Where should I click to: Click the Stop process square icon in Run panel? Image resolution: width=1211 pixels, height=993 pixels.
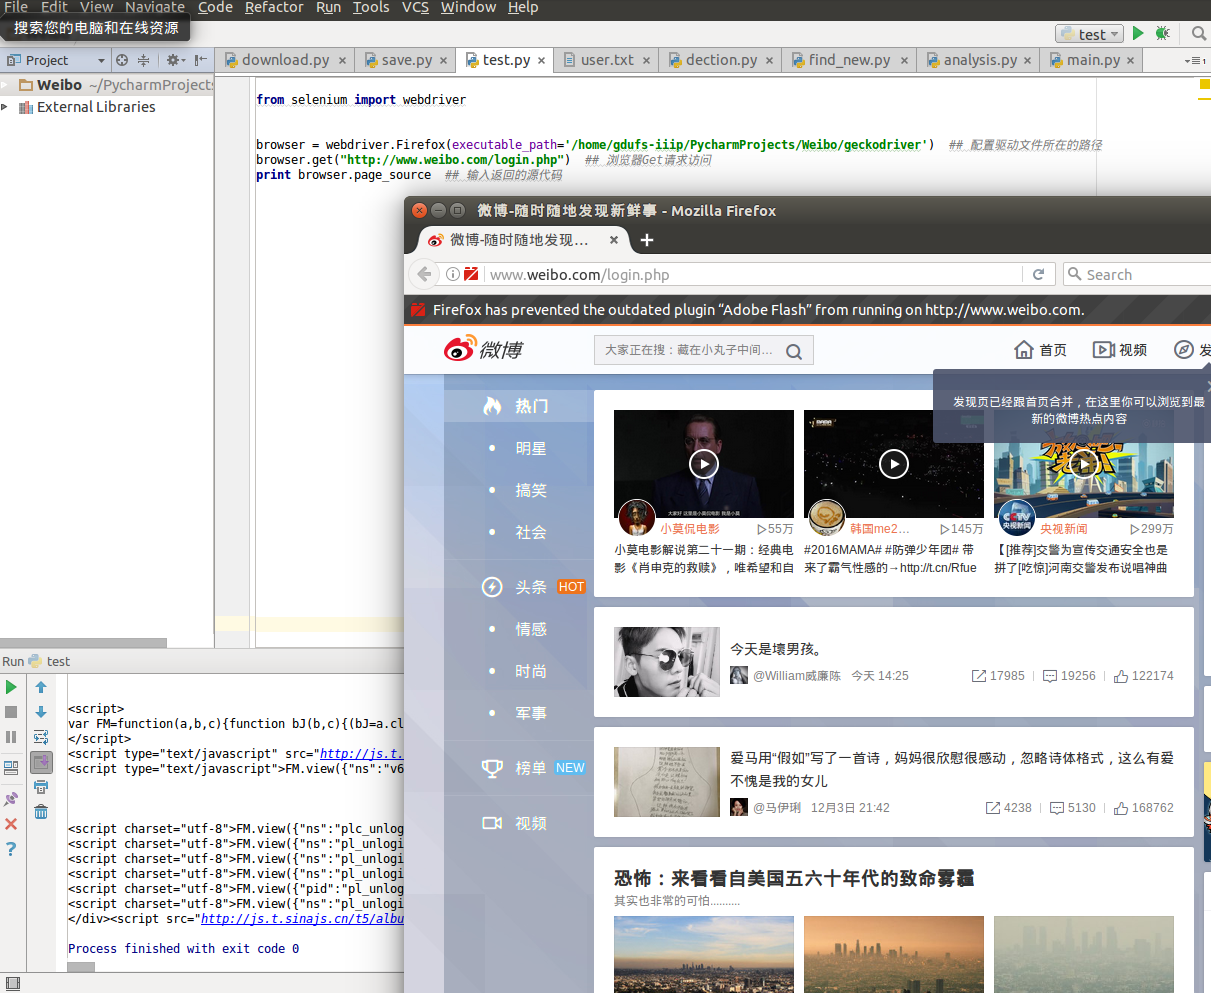coord(11,712)
